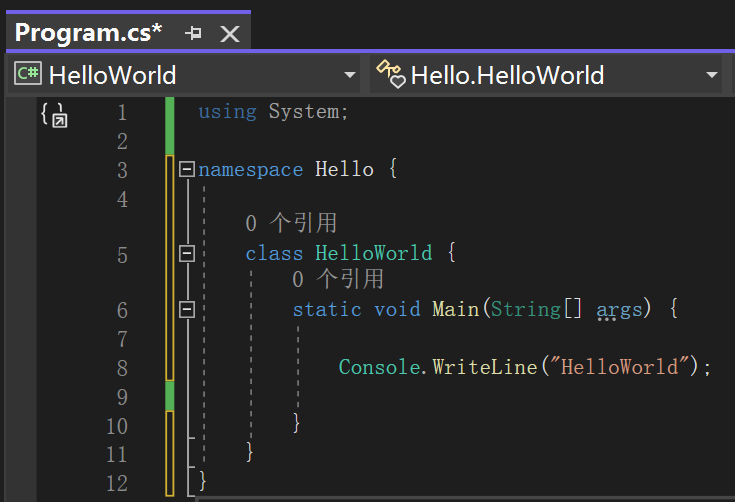Collapse the class HelloWorld block

pos(186,254)
